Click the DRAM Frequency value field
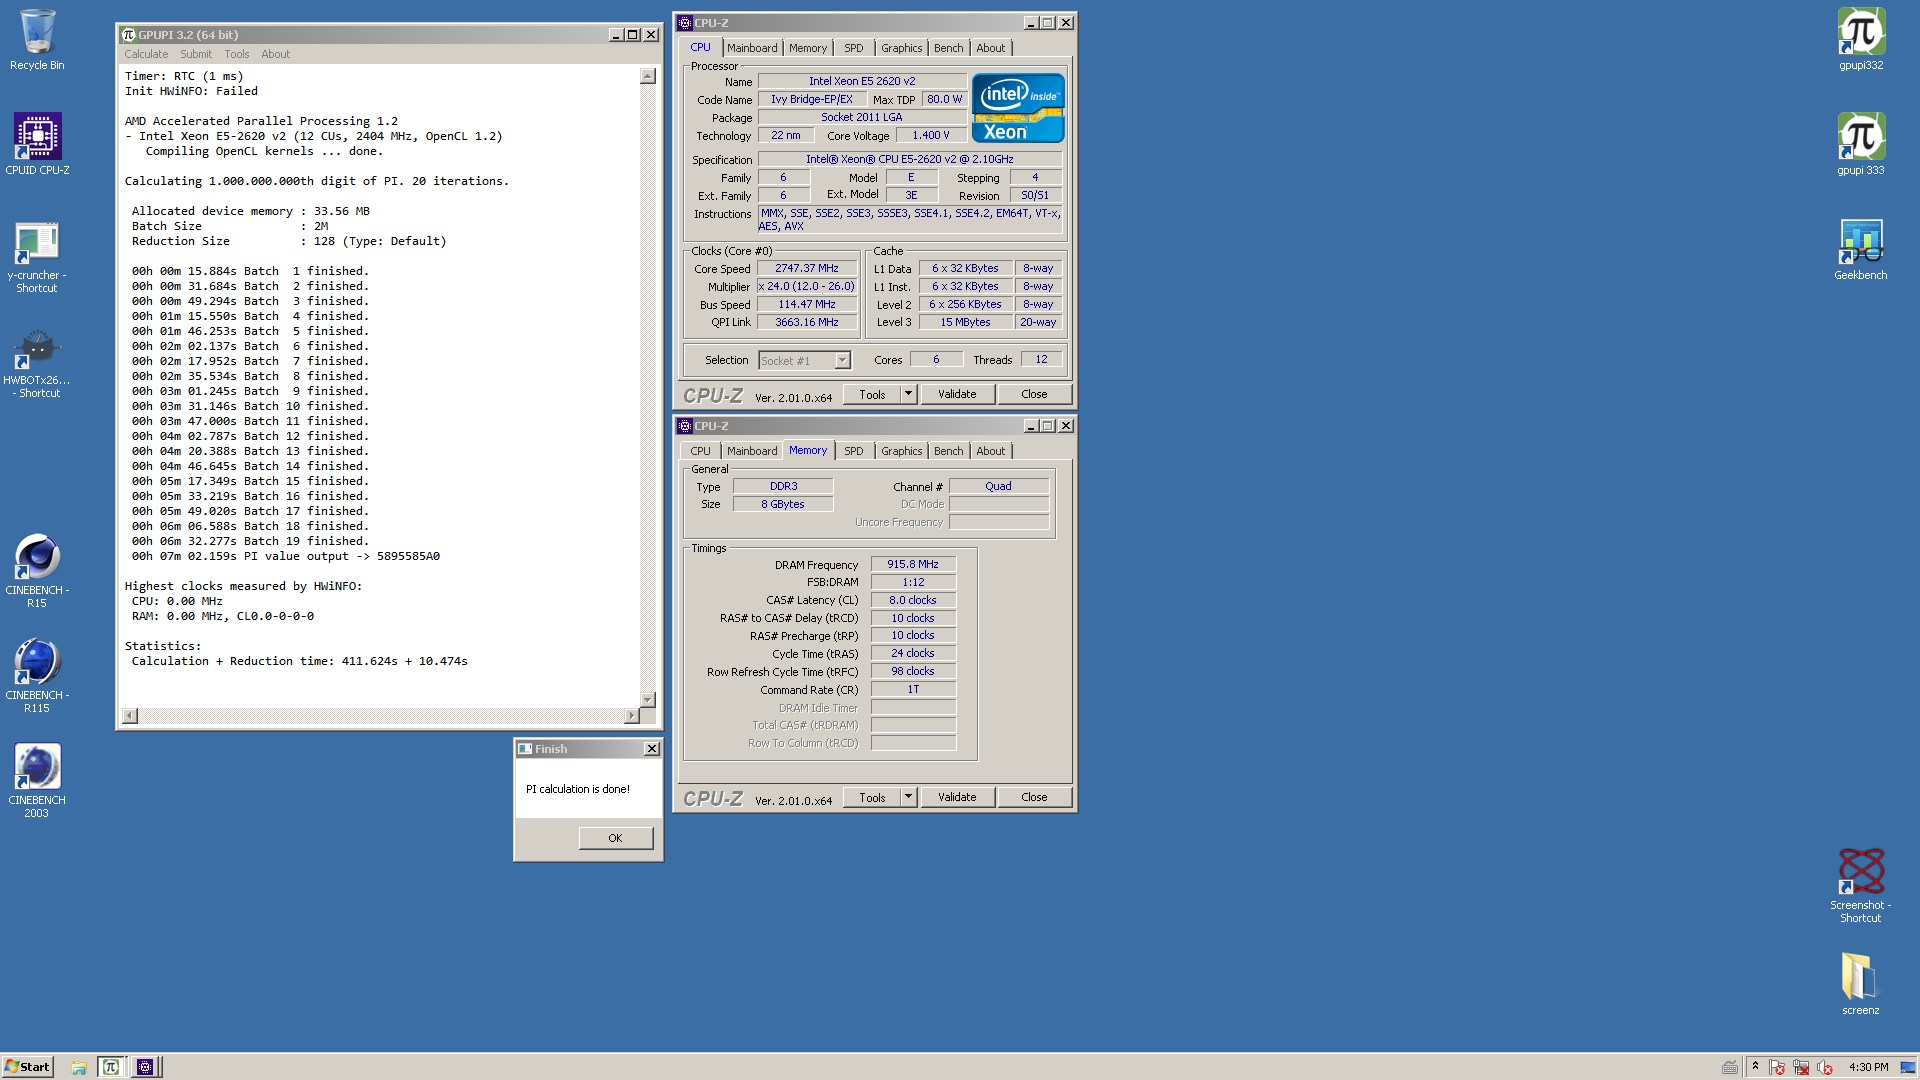 pyautogui.click(x=913, y=564)
